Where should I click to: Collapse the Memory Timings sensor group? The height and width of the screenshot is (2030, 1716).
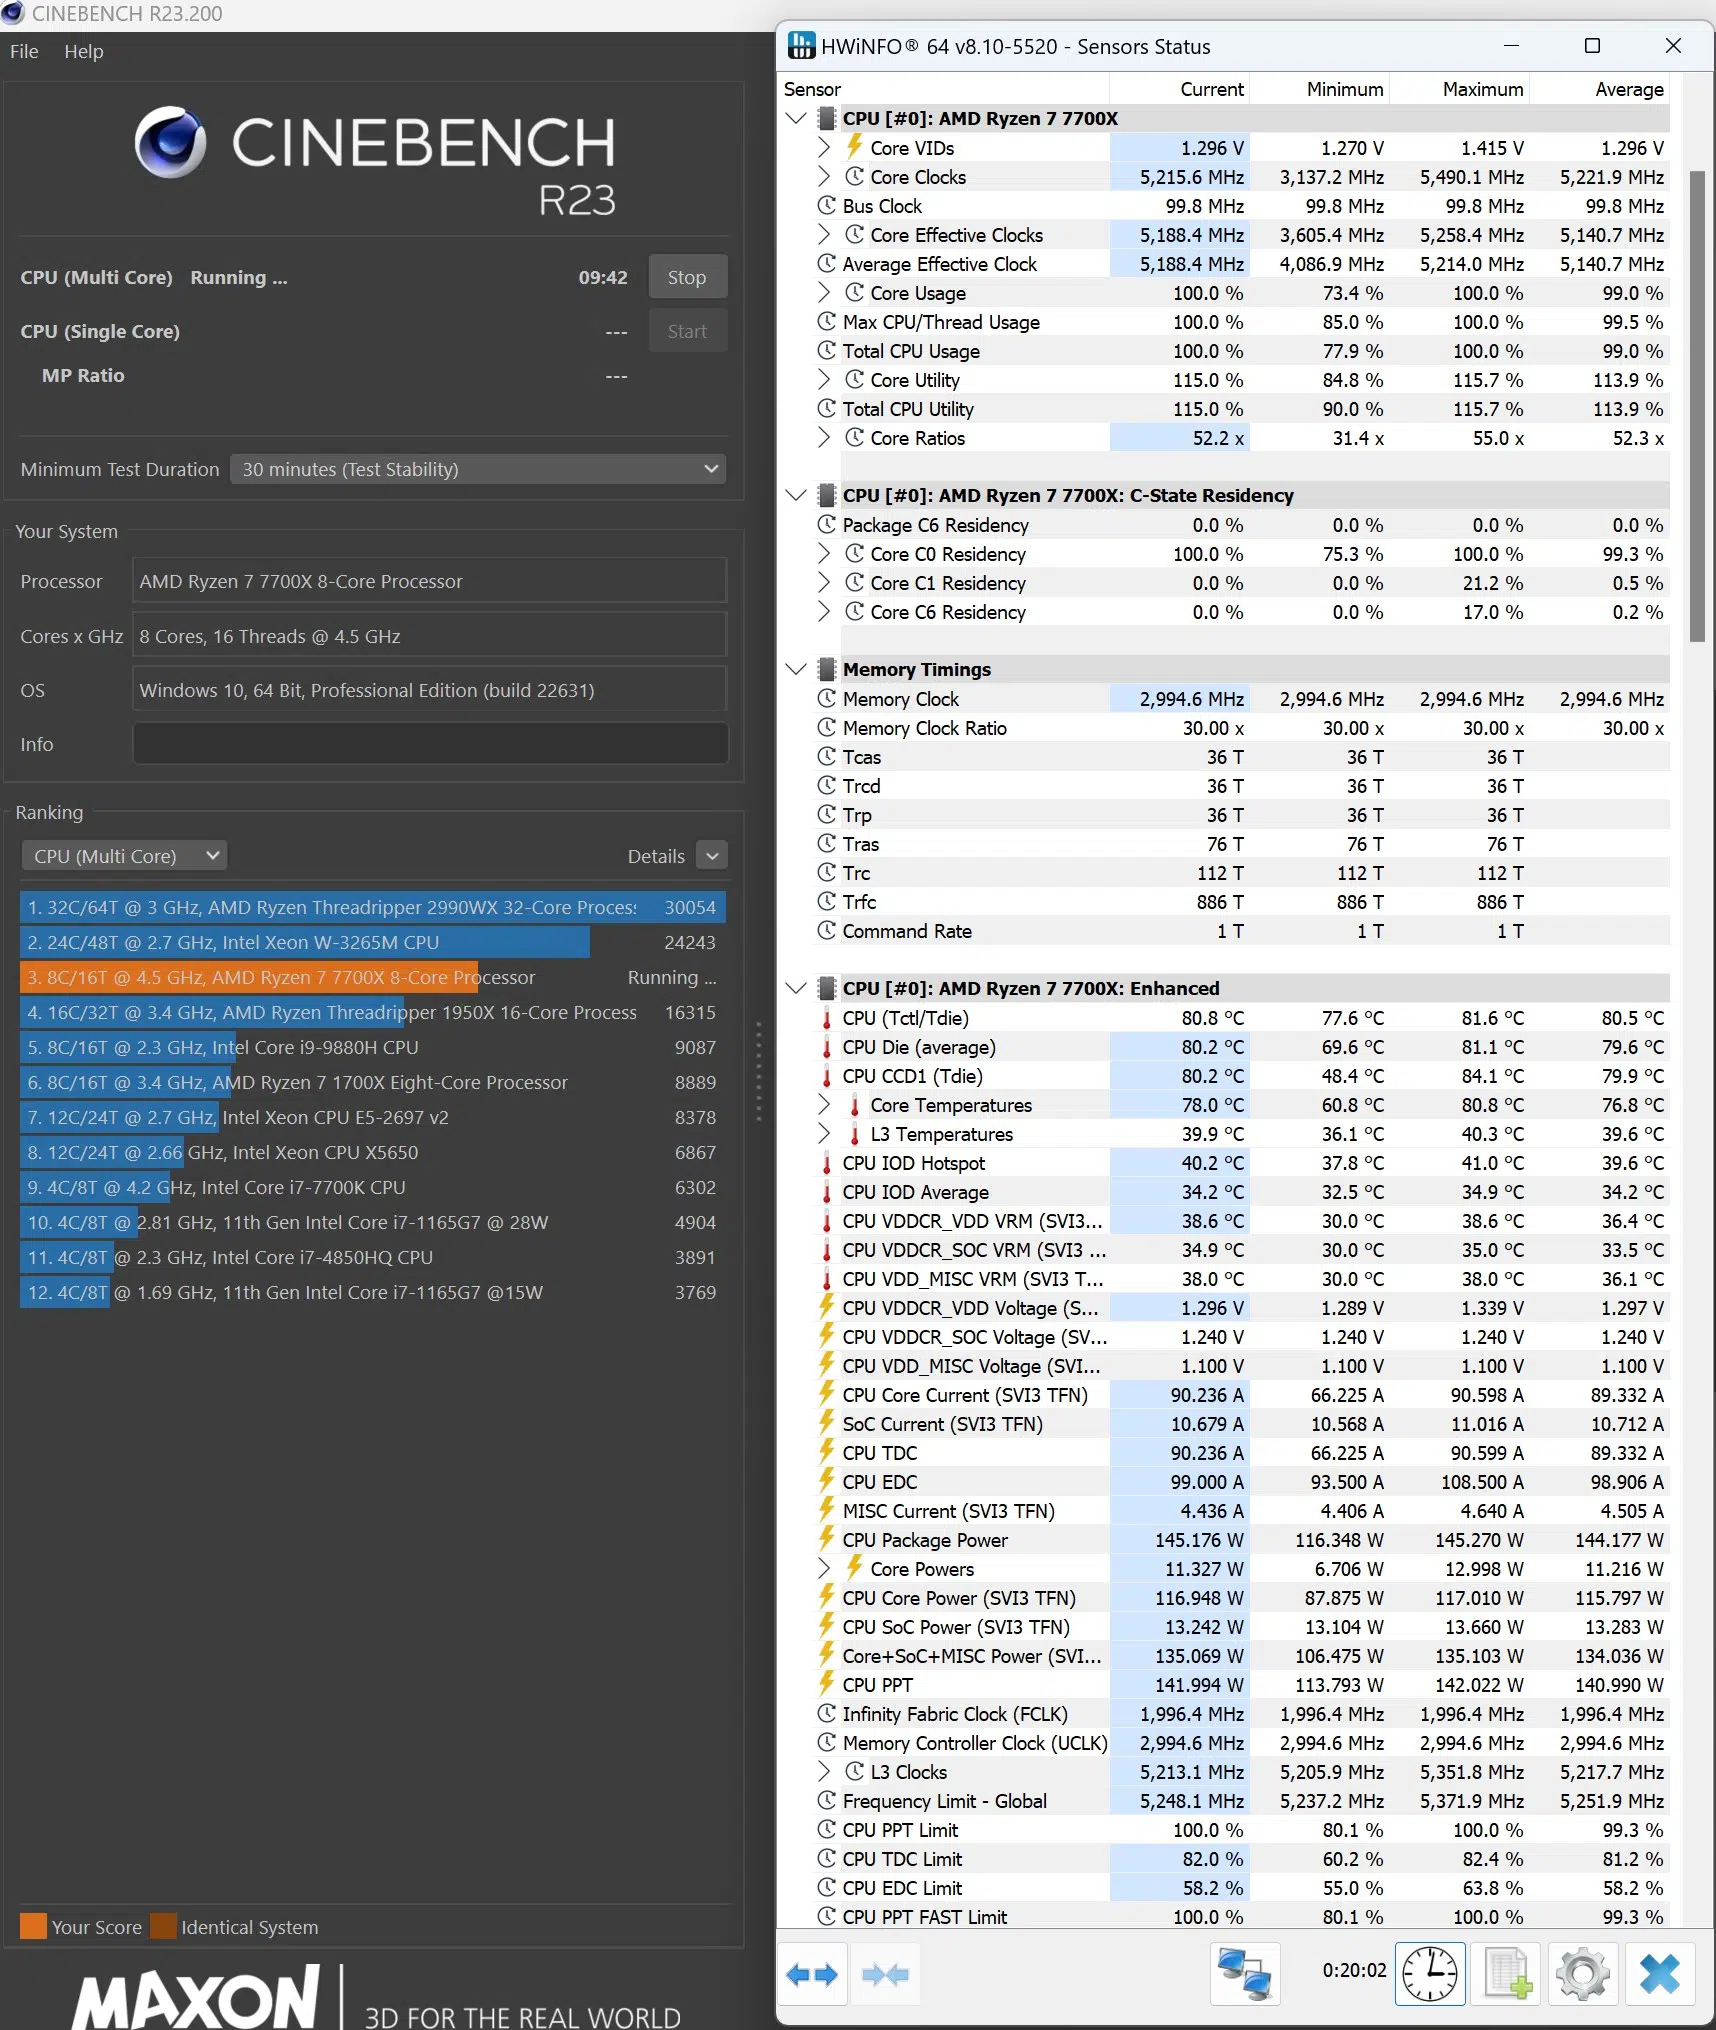796,669
